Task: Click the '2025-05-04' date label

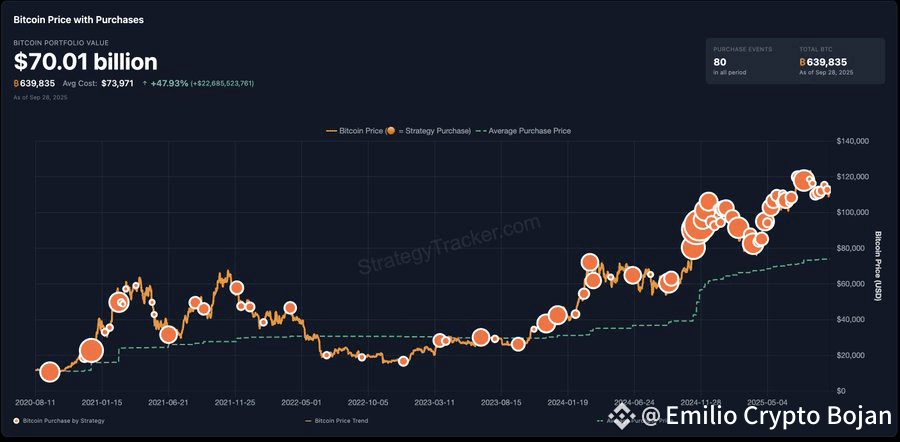Action: pos(767,402)
